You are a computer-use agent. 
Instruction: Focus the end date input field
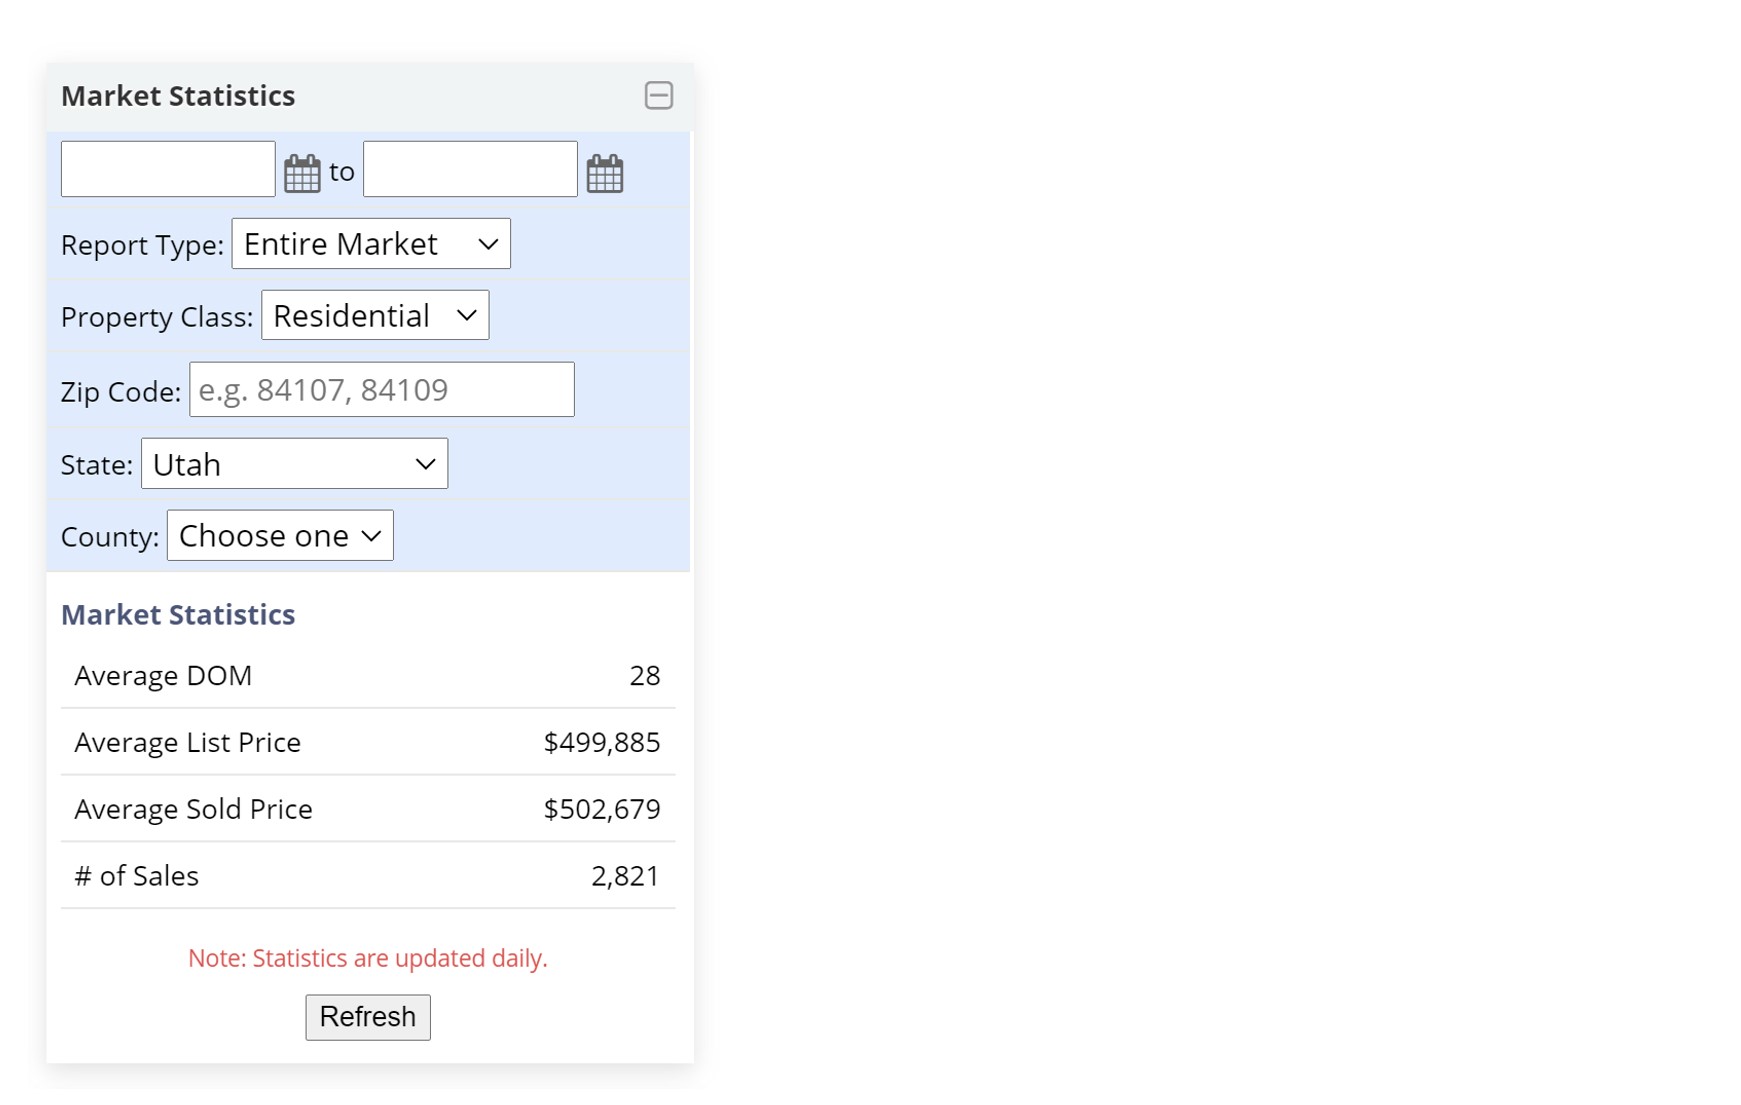coord(470,169)
